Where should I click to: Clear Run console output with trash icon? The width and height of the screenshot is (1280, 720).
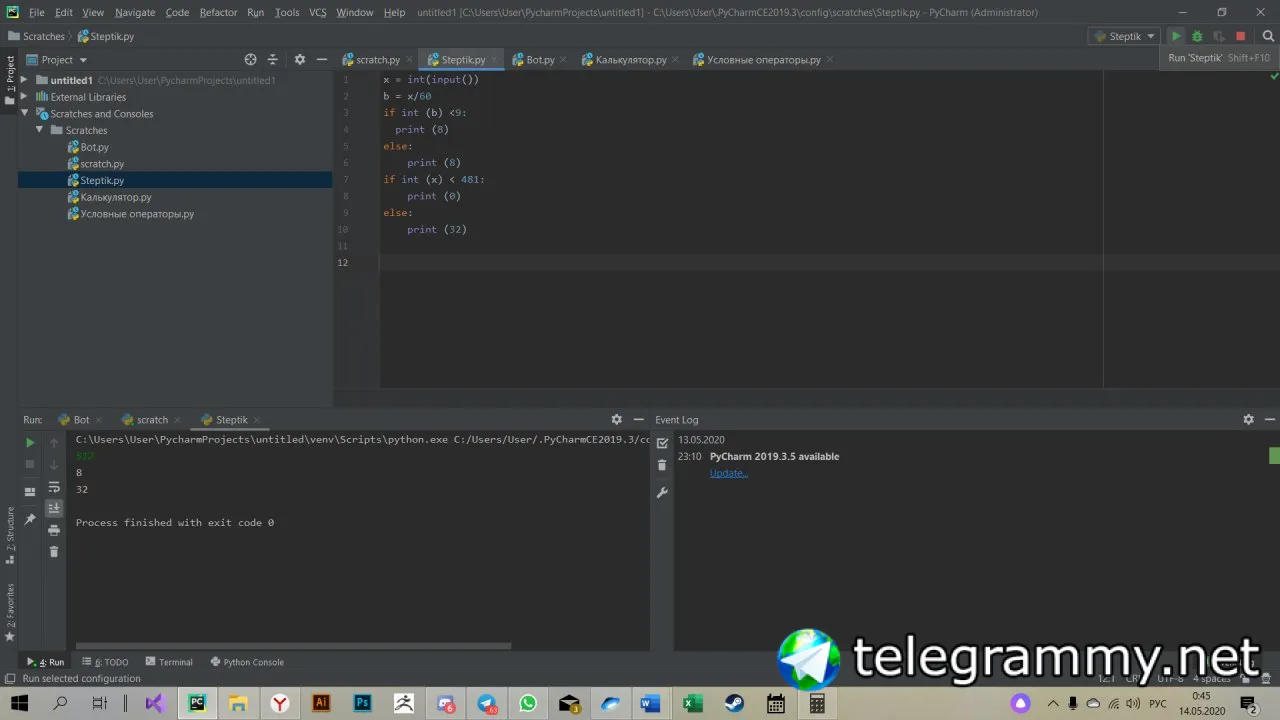click(54, 552)
